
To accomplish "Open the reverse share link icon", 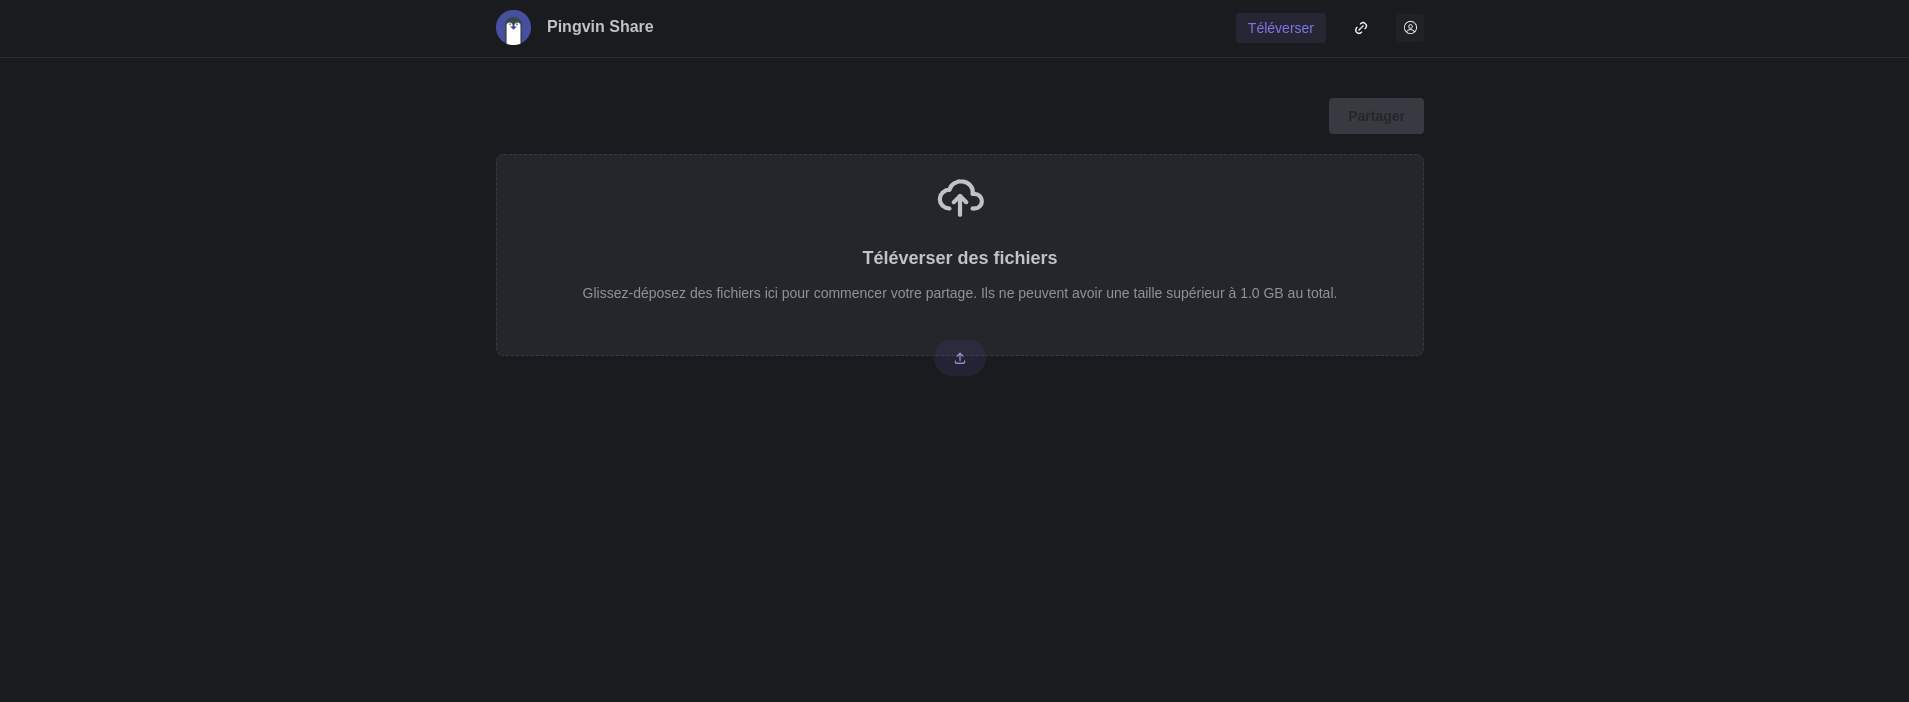I will tap(1361, 28).
